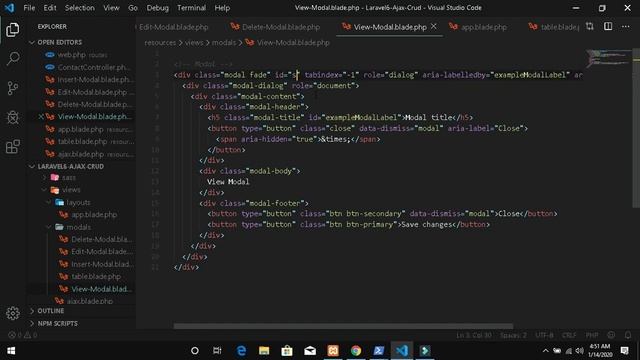Change CRLF end of line sequence
640x360 pixels.
click(x=569, y=335)
